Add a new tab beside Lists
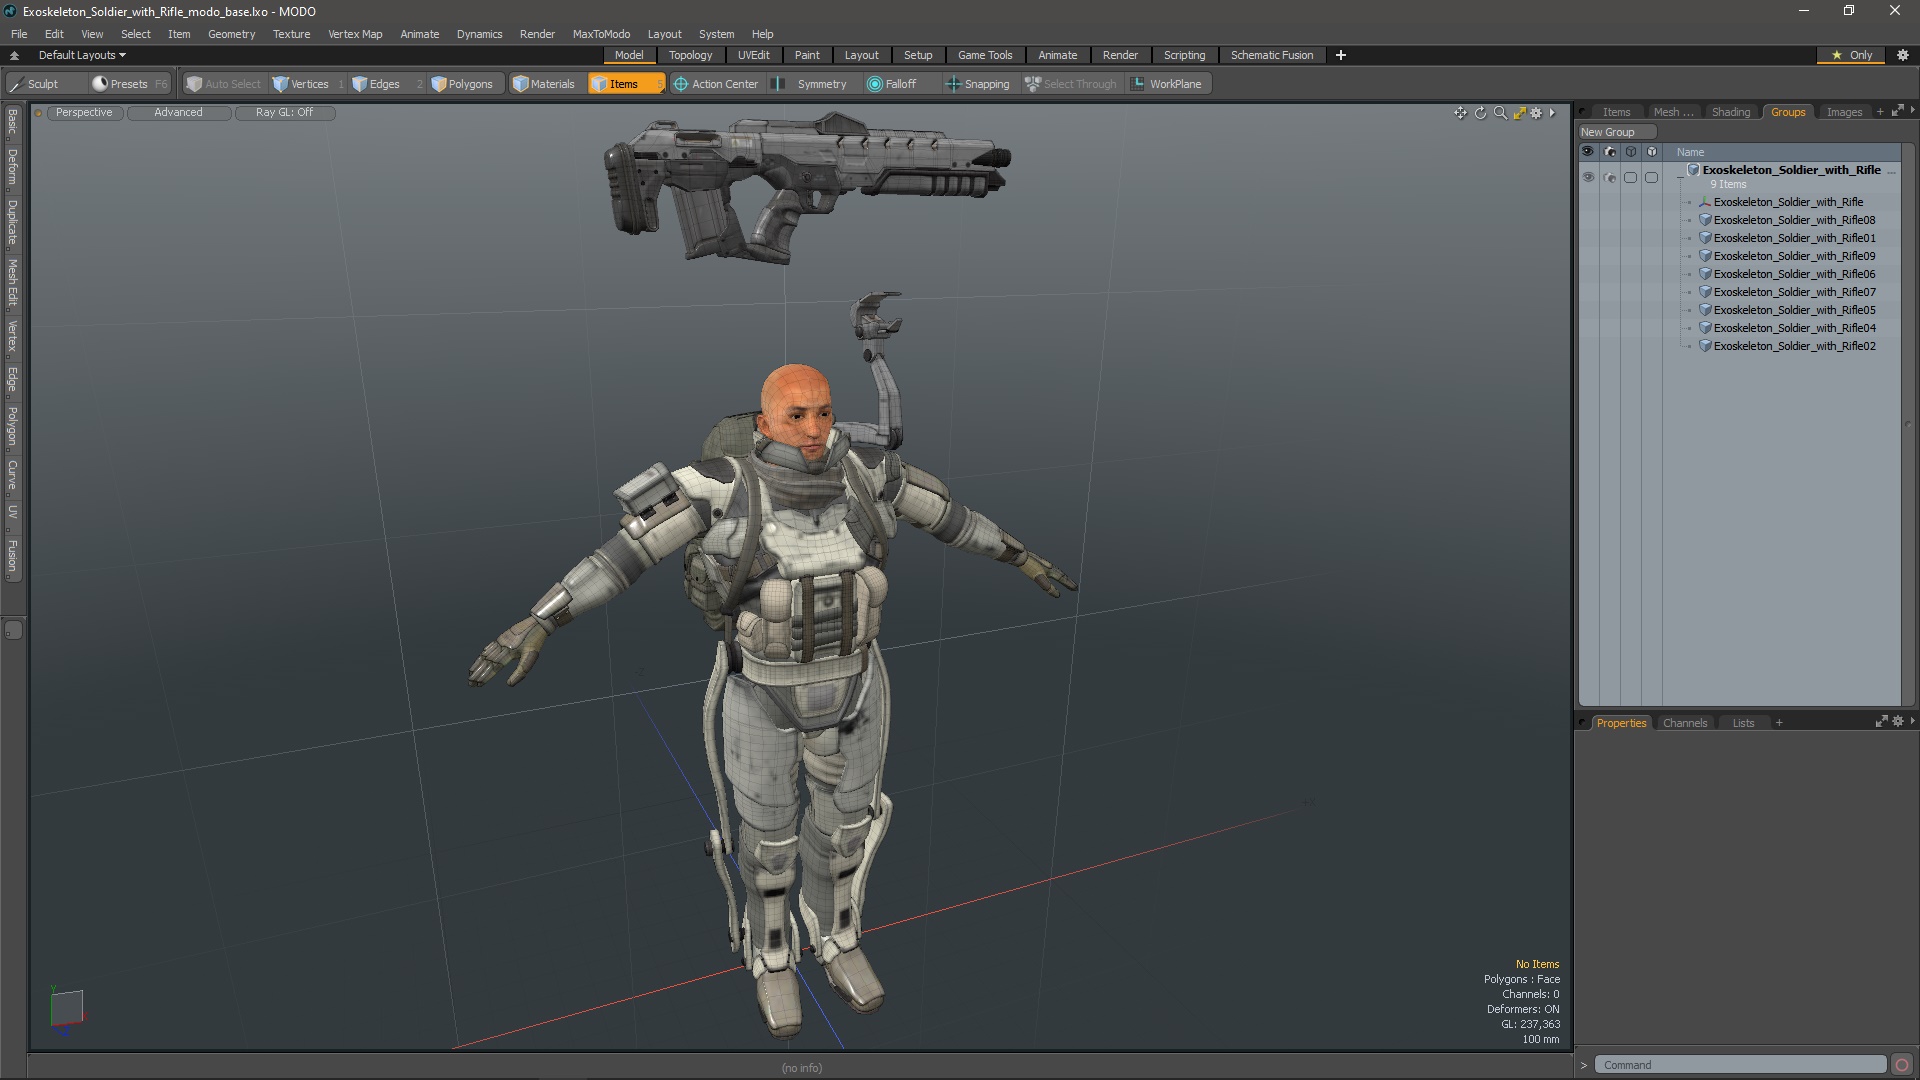The image size is (1920, 1080). pyautogui.click(x=1778, y=723)
